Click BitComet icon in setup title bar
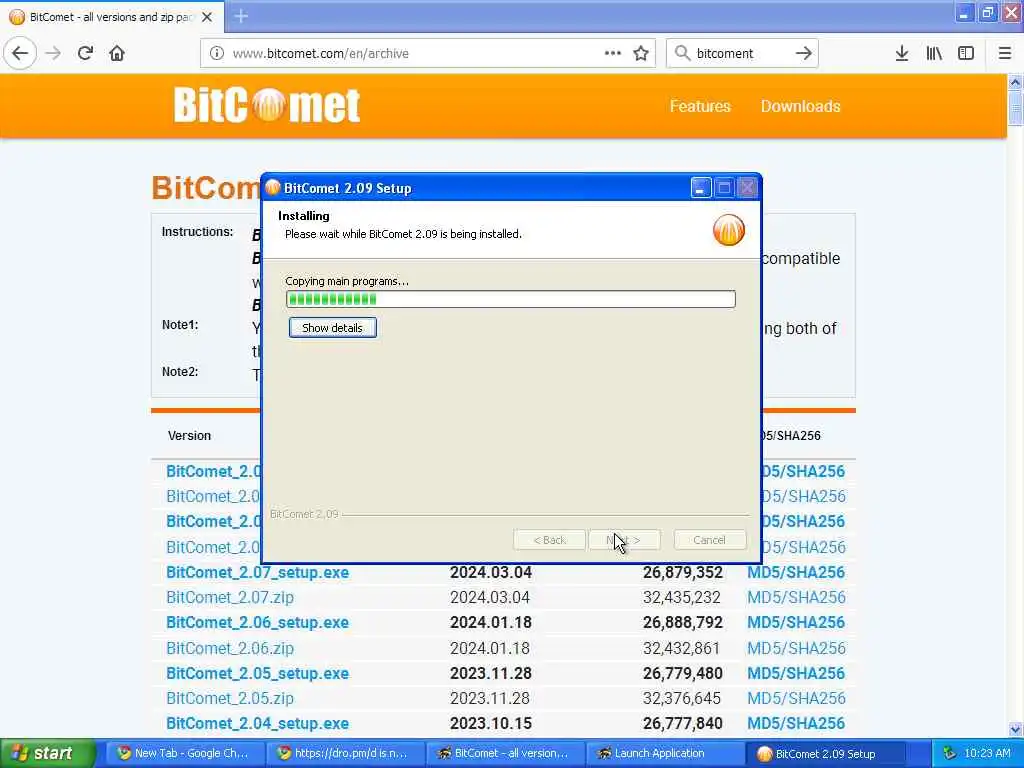The height and width of the screenshot is (768, 1024). 273,188
